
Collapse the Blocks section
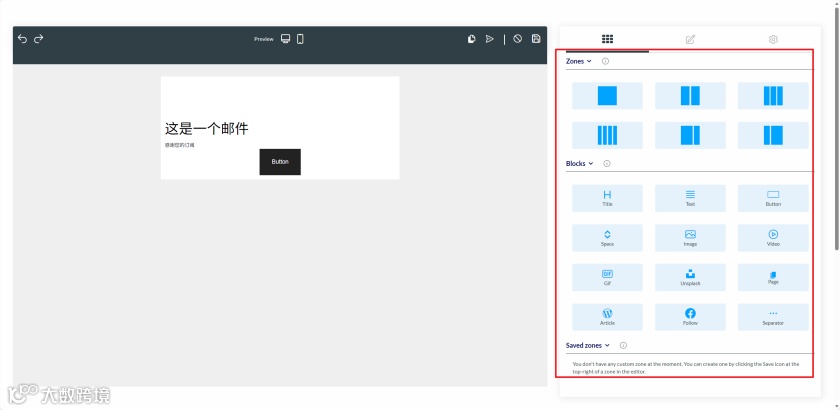[x=580, y=163]
